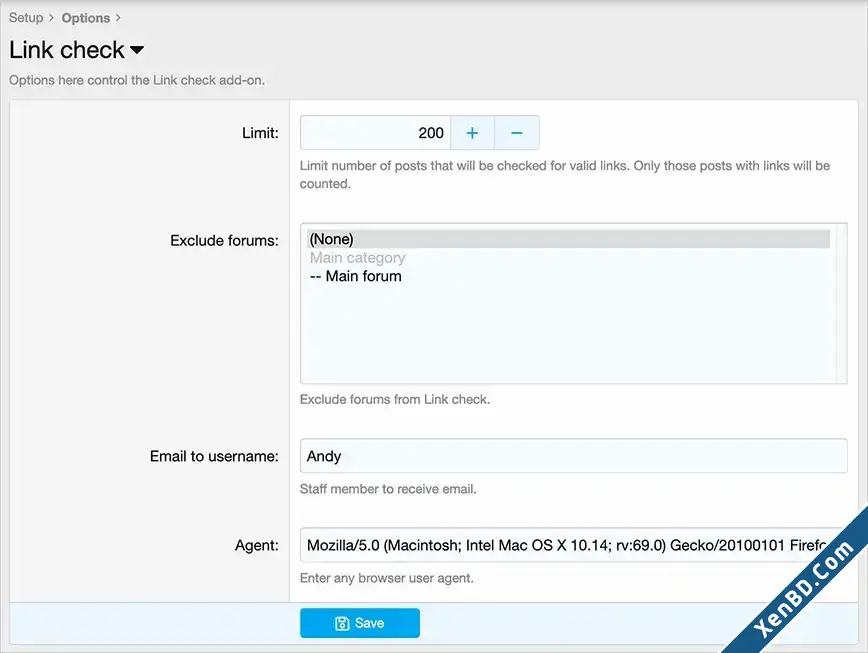Expand the Link check title dropdown arrow

pyautogui.click(x=137, y=50)
